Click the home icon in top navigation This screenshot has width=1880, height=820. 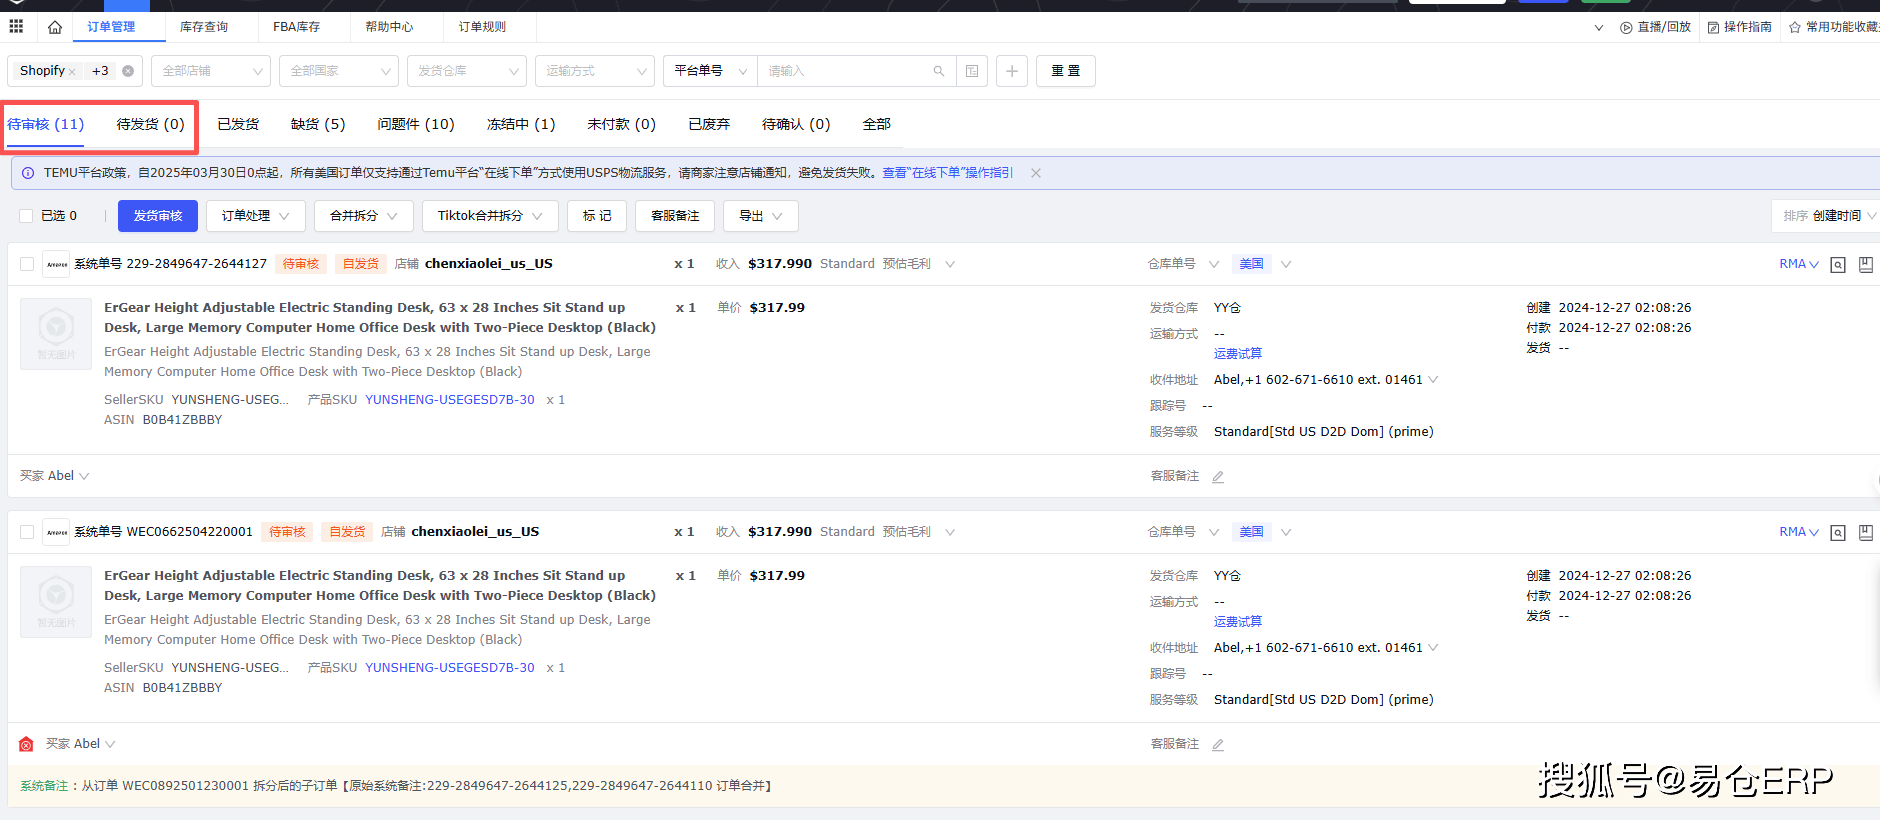coord(55,27)
